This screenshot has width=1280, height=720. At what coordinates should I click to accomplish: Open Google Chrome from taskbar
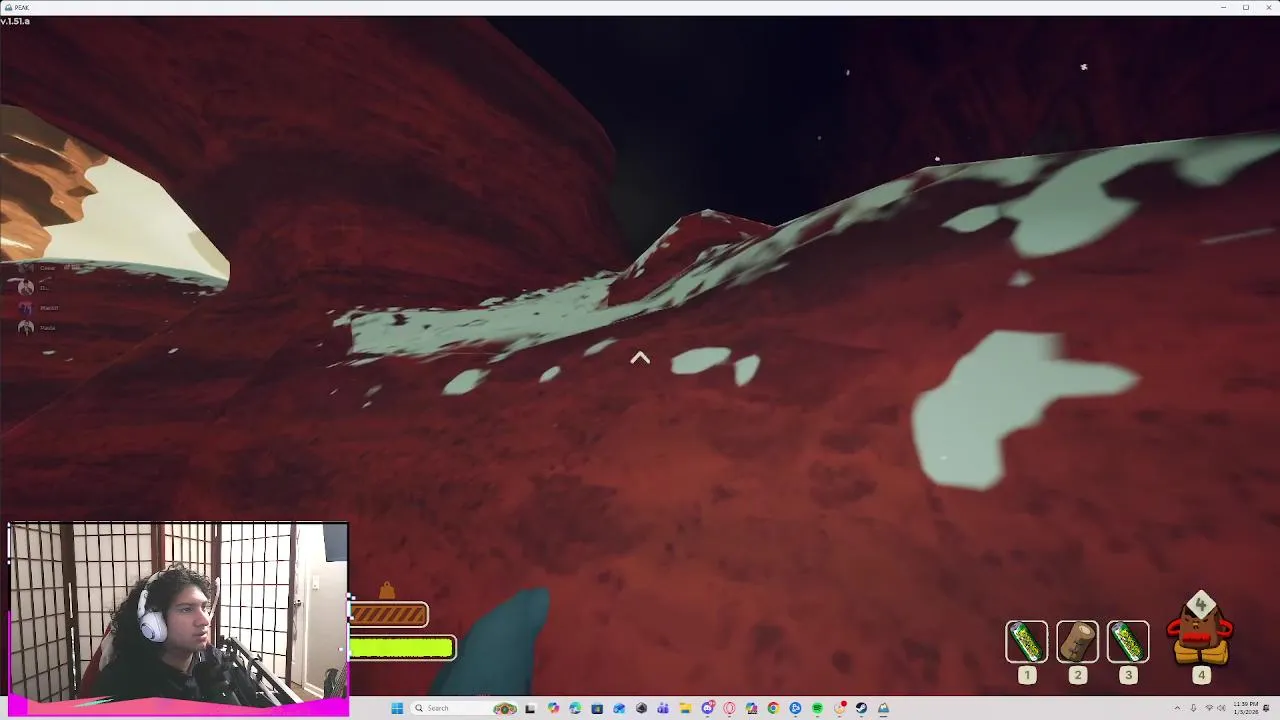(773, 708)
